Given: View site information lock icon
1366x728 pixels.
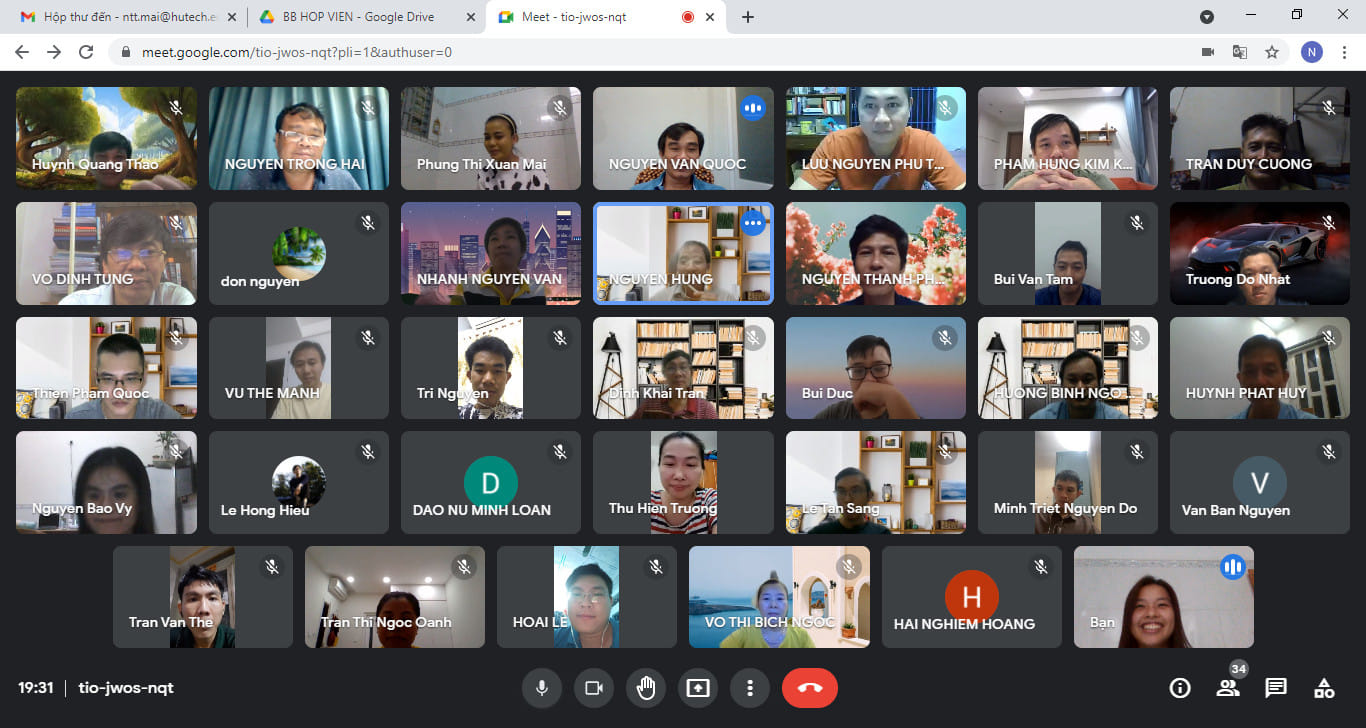Looking at the screenshot, I should tap(126, 52).
